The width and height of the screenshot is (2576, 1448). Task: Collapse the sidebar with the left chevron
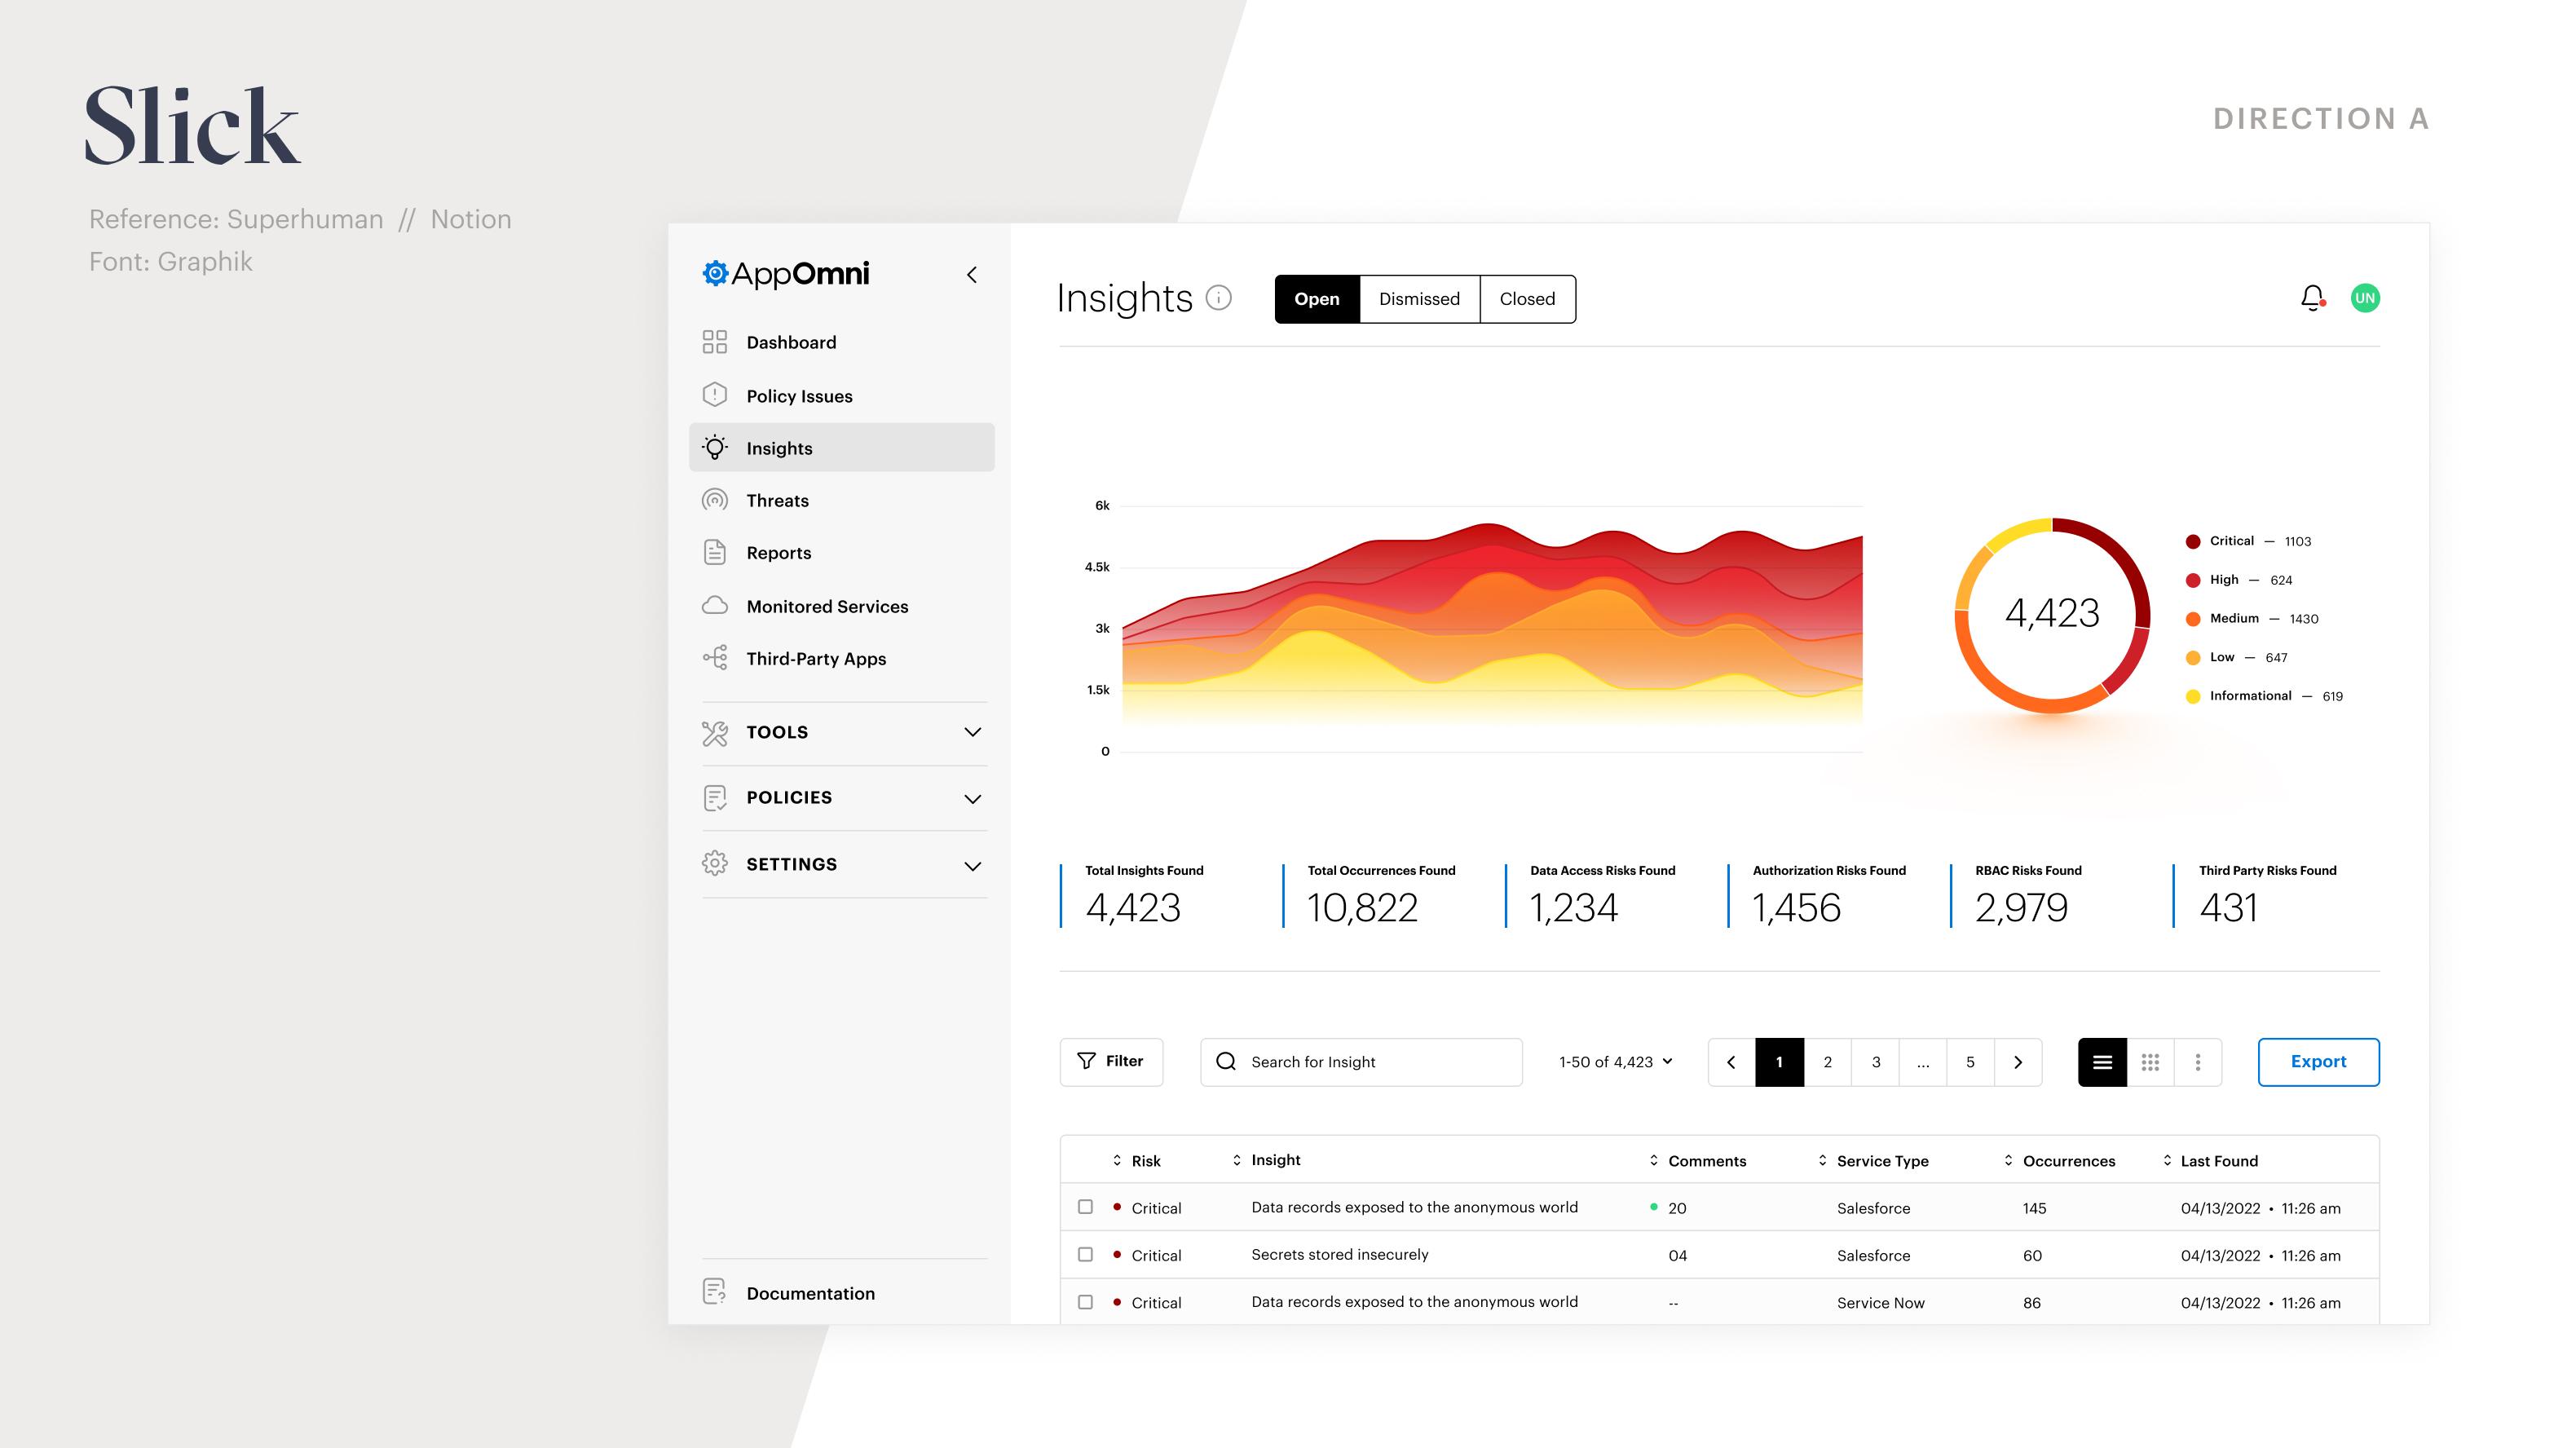pyautogui.click(x=971, y=275)
